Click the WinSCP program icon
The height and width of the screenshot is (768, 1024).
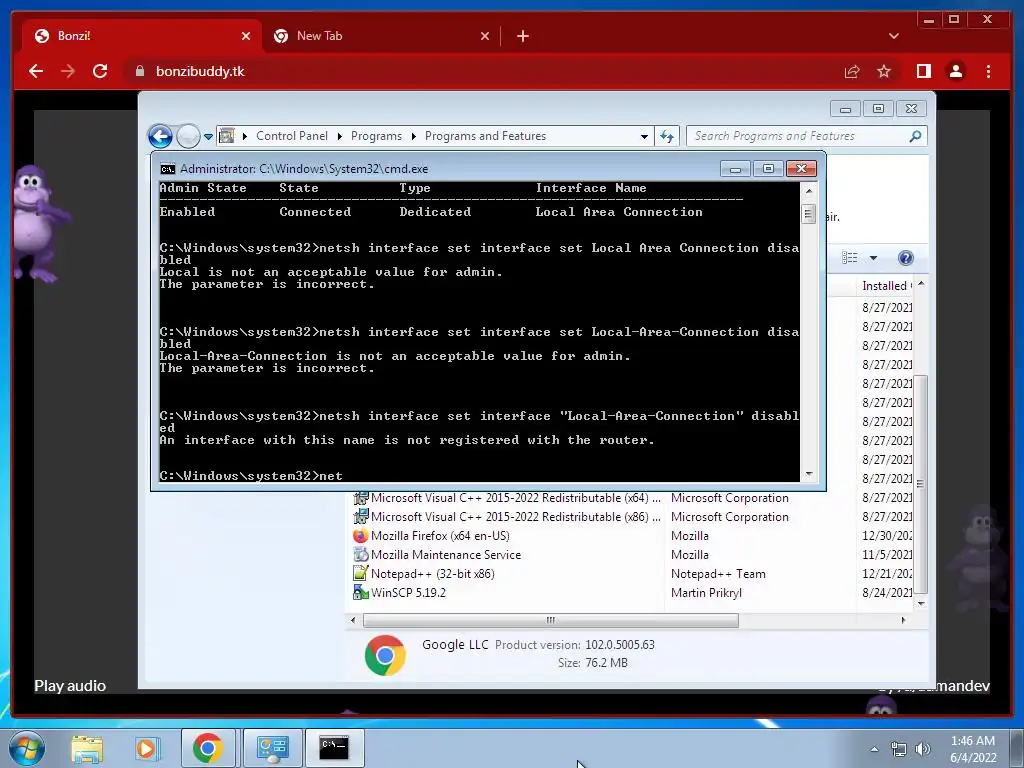360,592
